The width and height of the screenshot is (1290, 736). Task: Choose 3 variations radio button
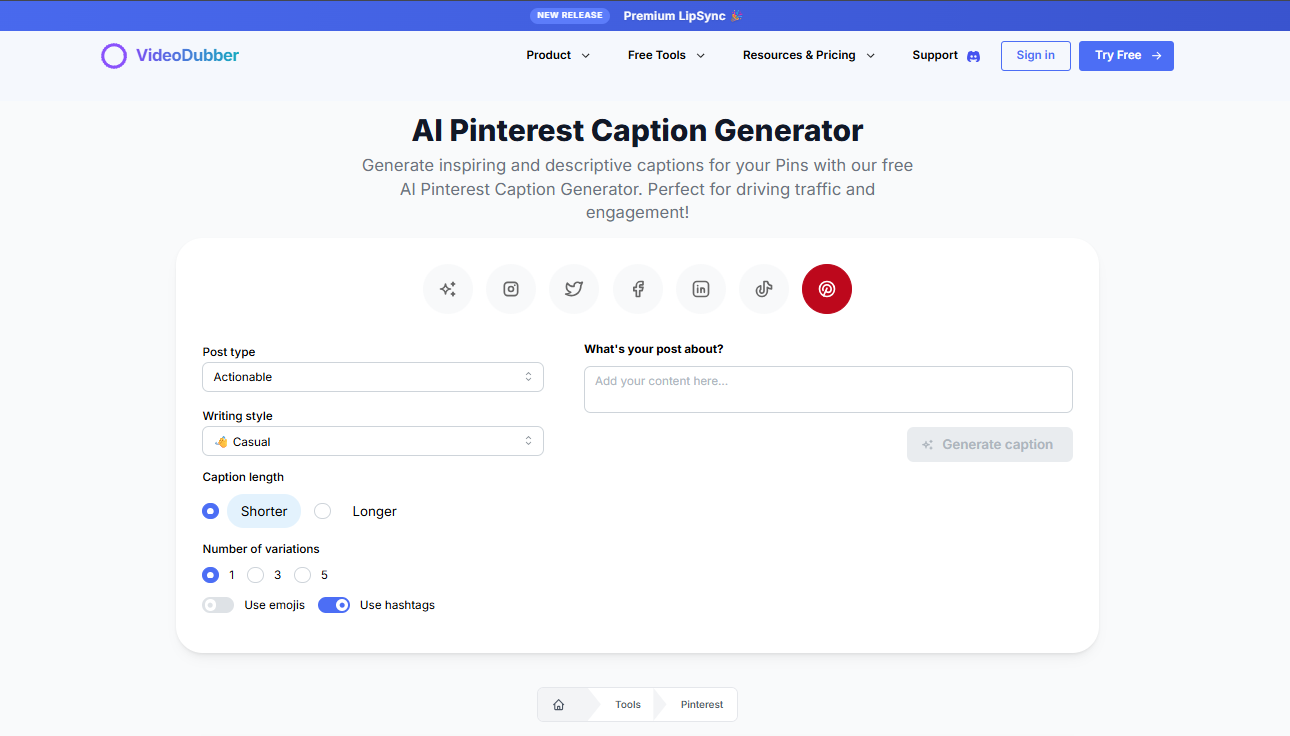click(255, 575)
